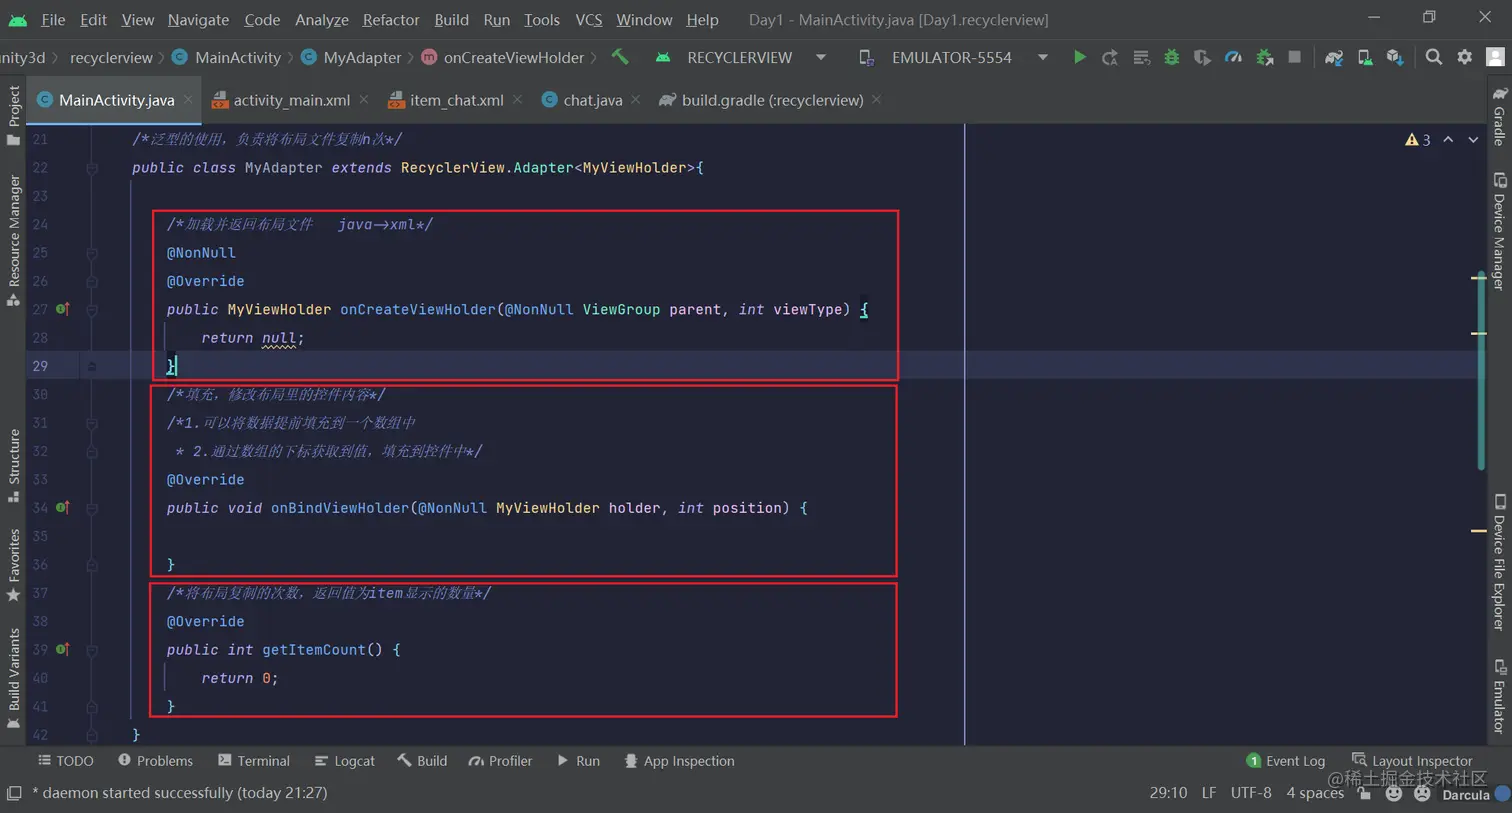Click override gutter icon on line 39
Screen dimensions: 1512x813
click(x=62, y=650)
